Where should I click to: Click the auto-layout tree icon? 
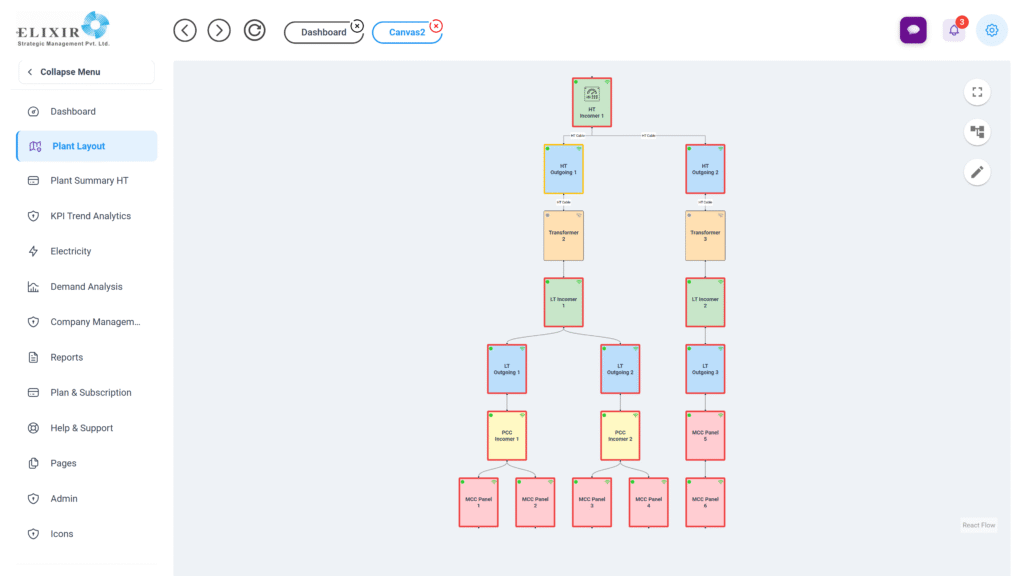point(977,132)
